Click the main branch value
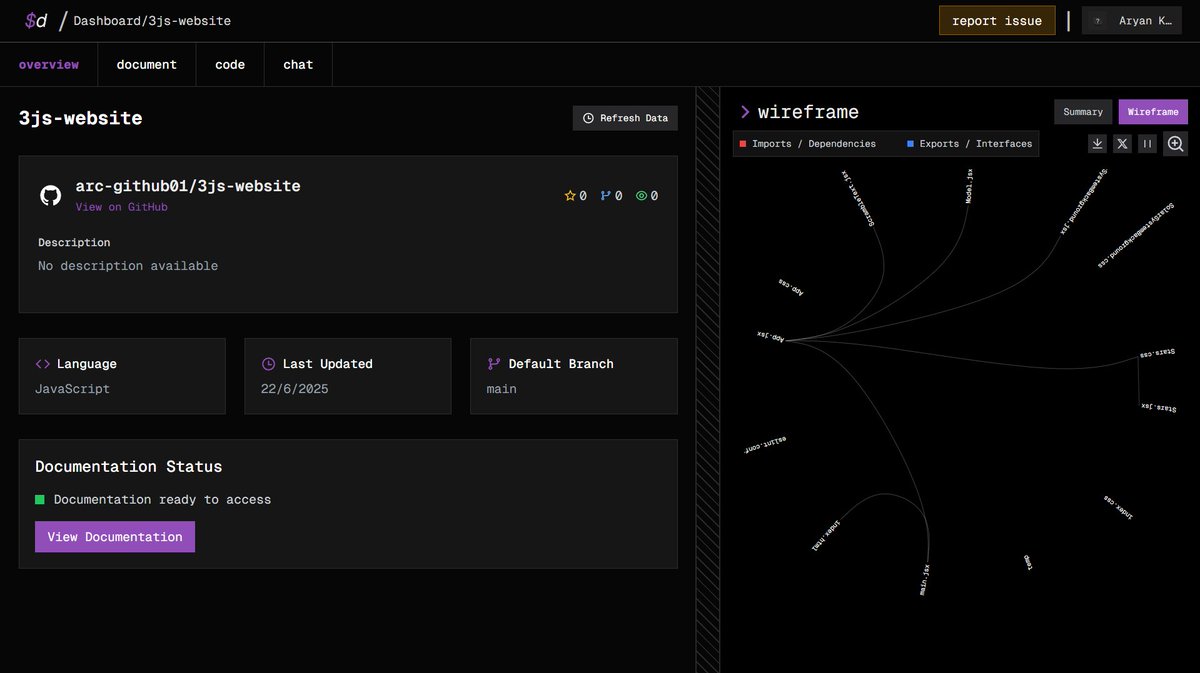Viewport: 1200px width, 673px height. pyautogui.click(x=502, y=389)
